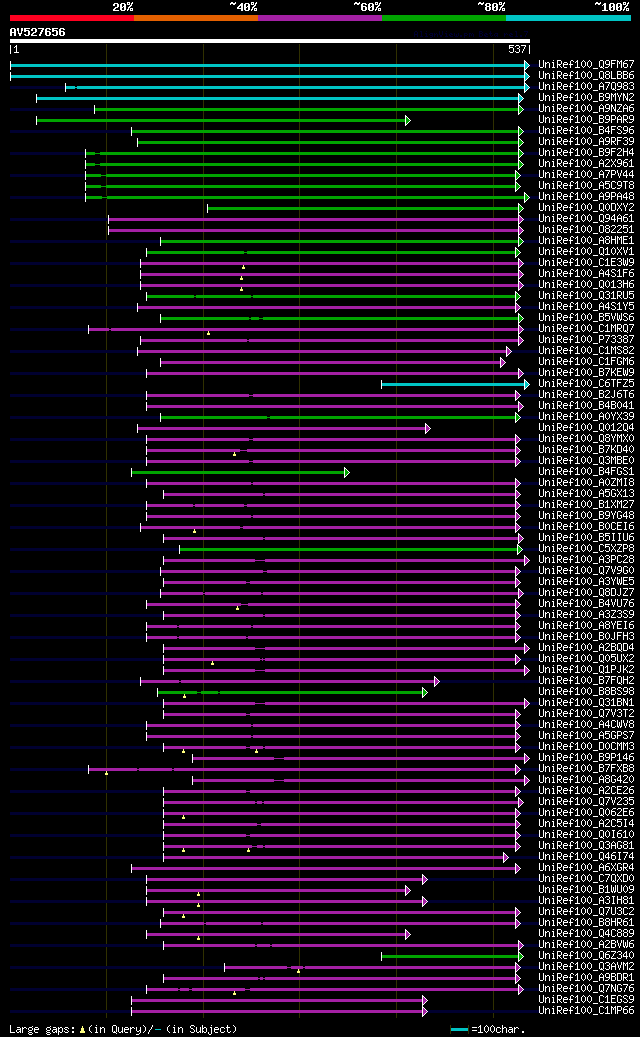
Task: Select label UniRef100_Q062E6
Action: click(586, 813)
